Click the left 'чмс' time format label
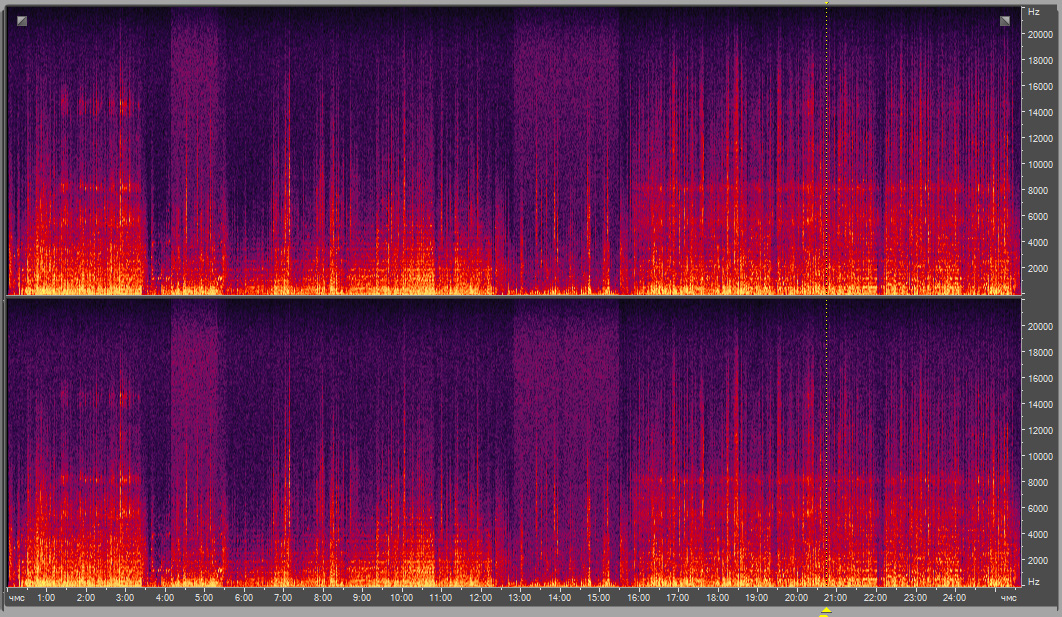The width and height of the screenshot is (1062, 617). coord(17,598)
